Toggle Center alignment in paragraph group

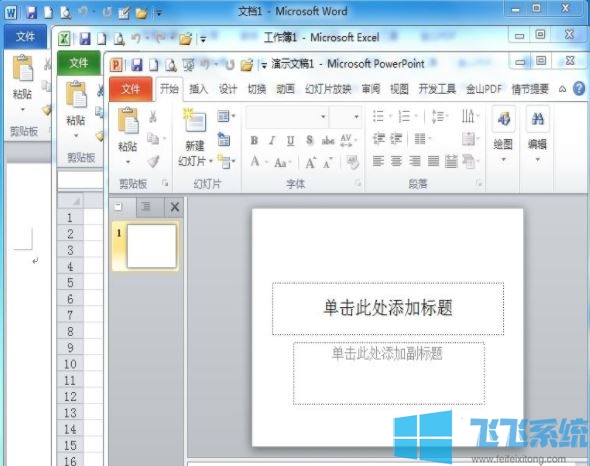(x=396, y=161)
